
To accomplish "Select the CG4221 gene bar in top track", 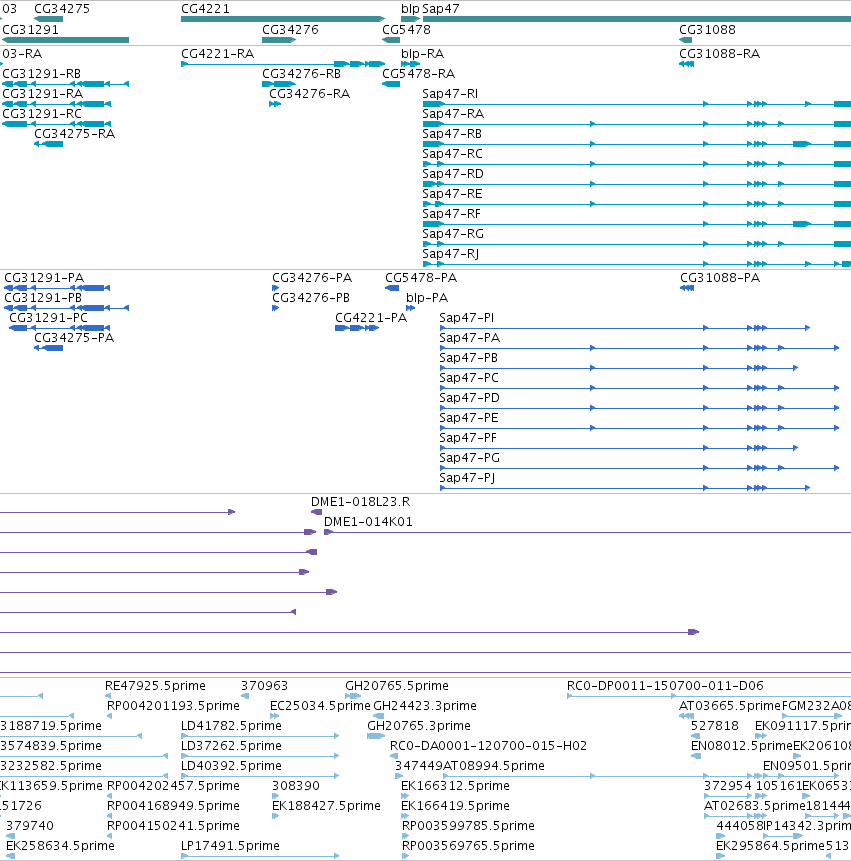I will (x=283, y=19).
